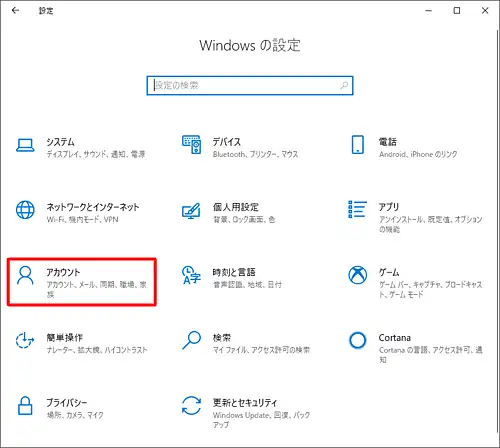Select the Cortana category title

point(395,338)
